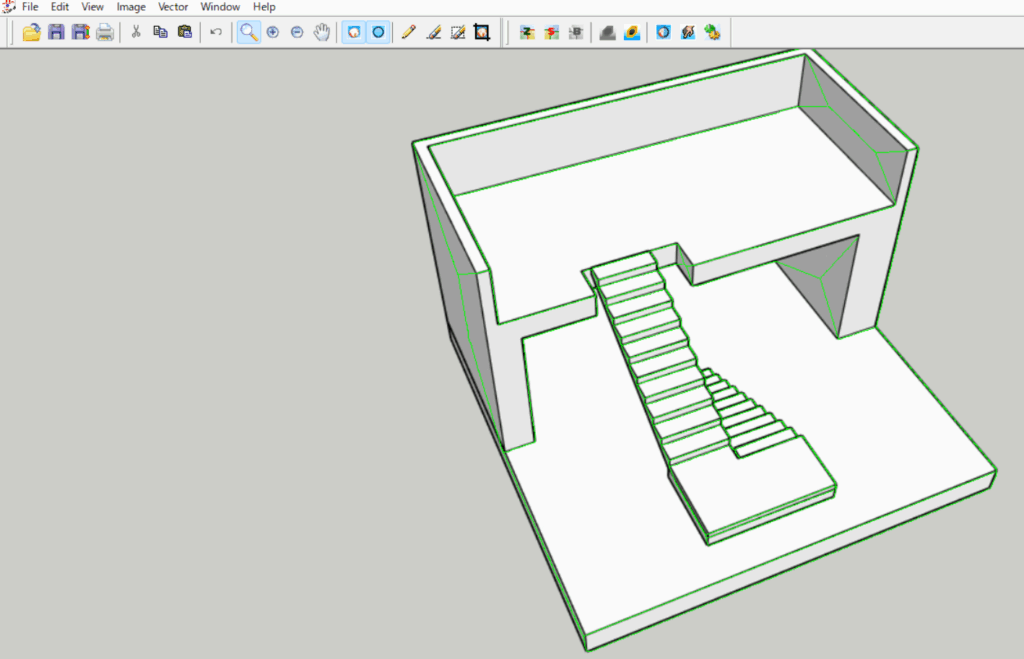Click the green Z vectorize icon

click(x=527, y=32)
